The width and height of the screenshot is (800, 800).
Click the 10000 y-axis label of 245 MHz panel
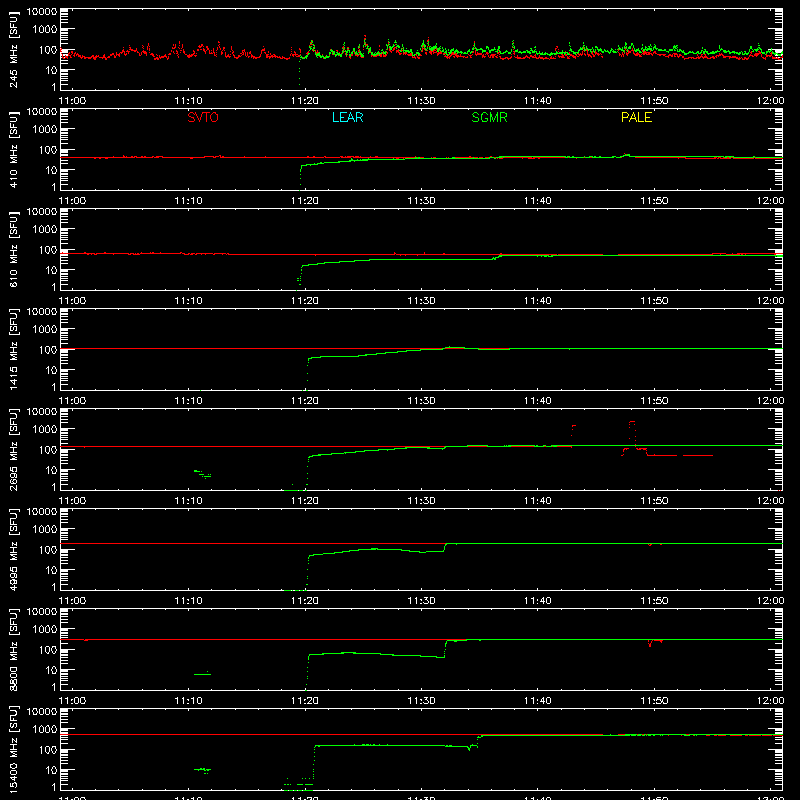tap(42, 12)
